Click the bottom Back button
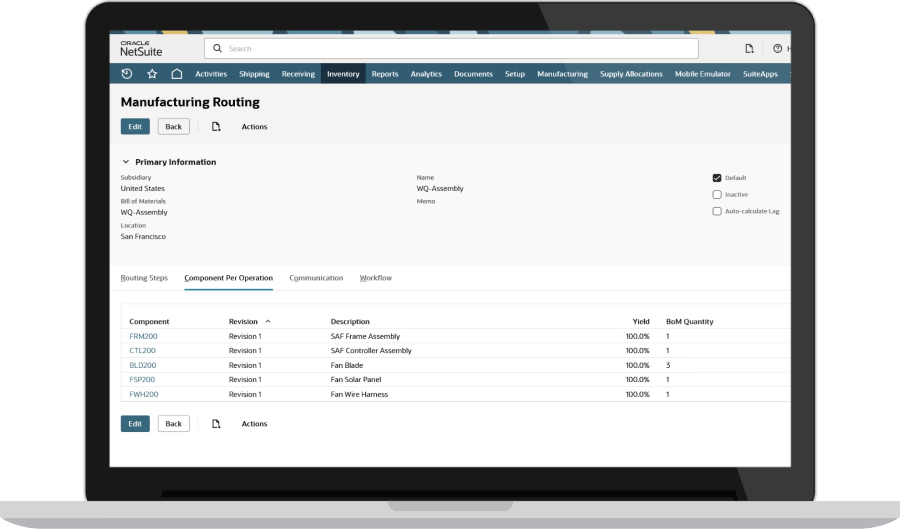 (x=173, y=423)
